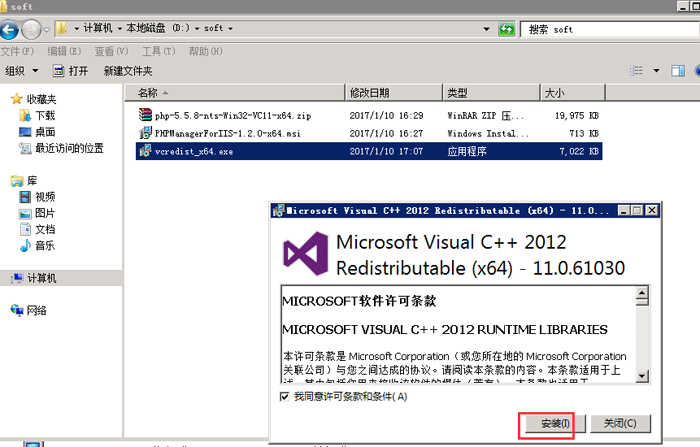
Task: Sort by the 名称 column header
Action: (235, 92)
